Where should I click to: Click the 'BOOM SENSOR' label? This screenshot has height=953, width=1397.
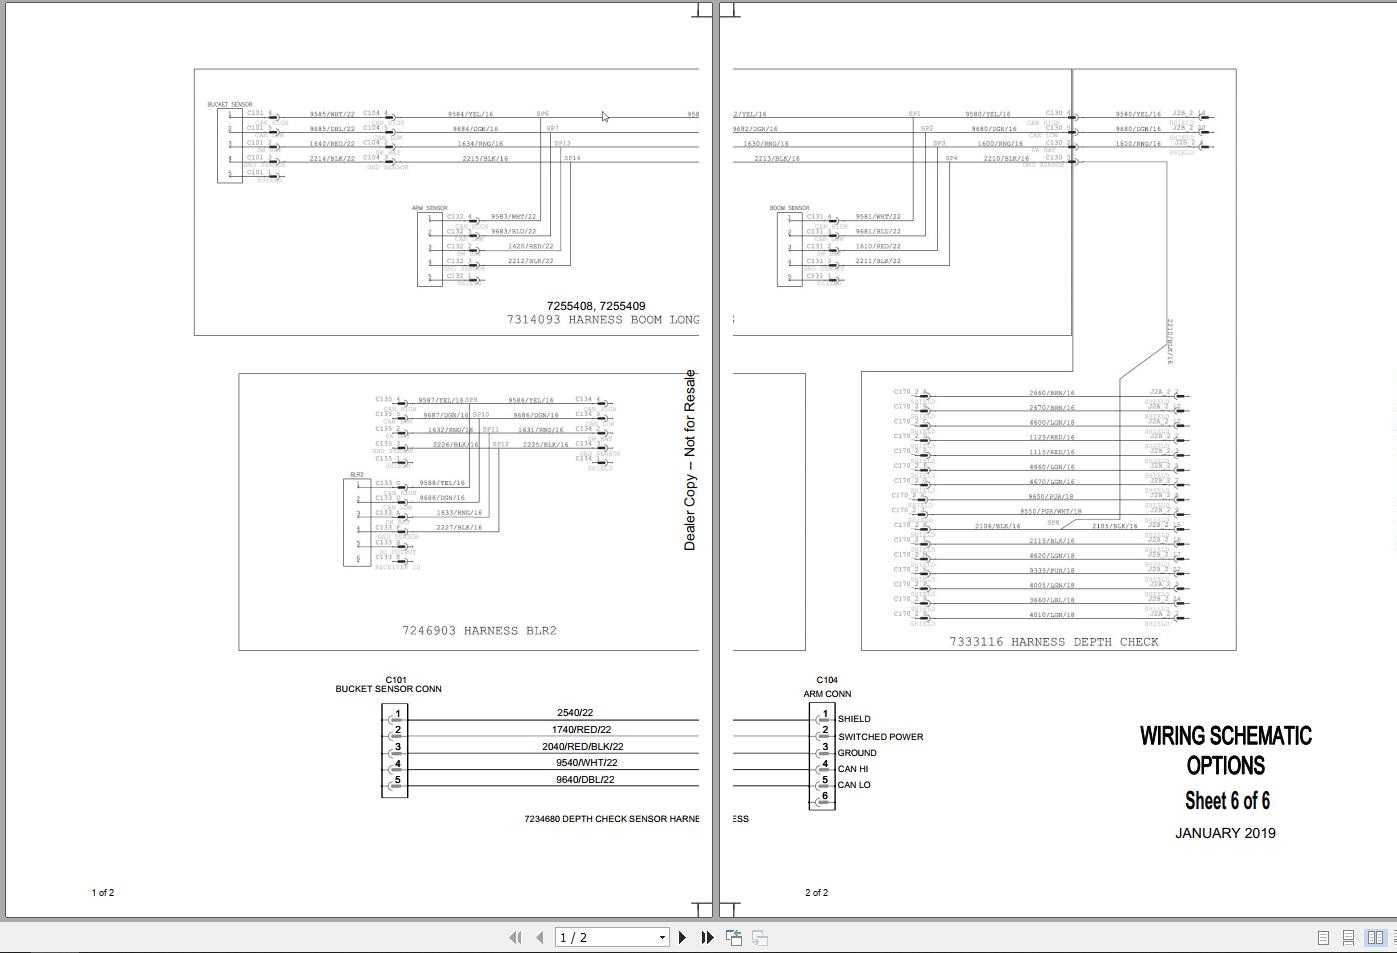[790, 208]
